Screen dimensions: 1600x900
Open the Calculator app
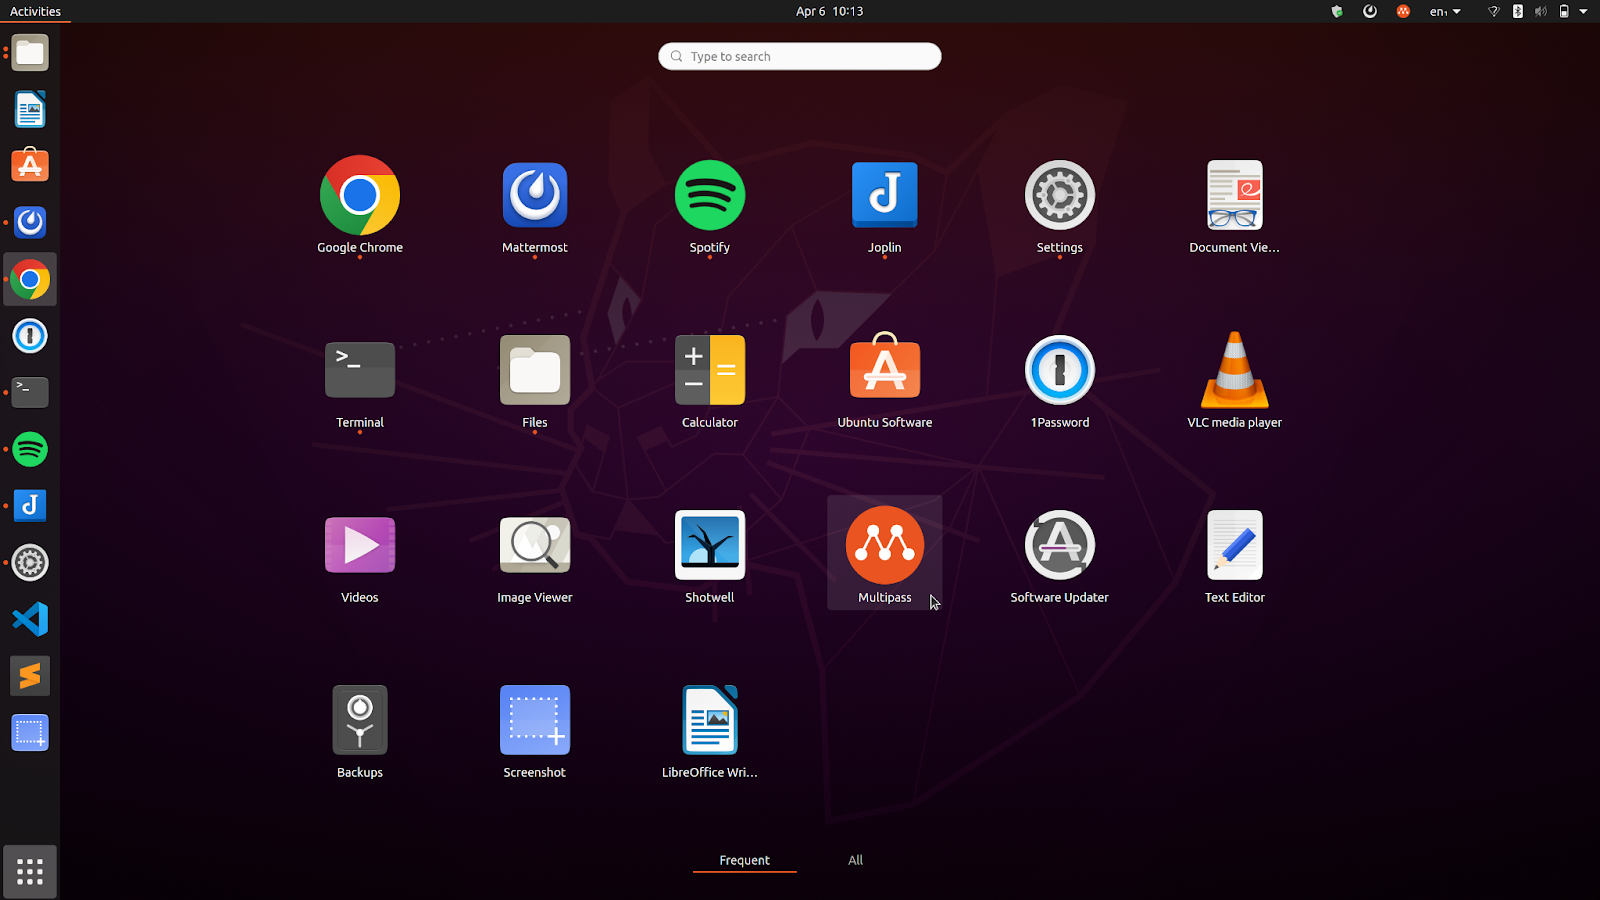(x=709, y=371)
